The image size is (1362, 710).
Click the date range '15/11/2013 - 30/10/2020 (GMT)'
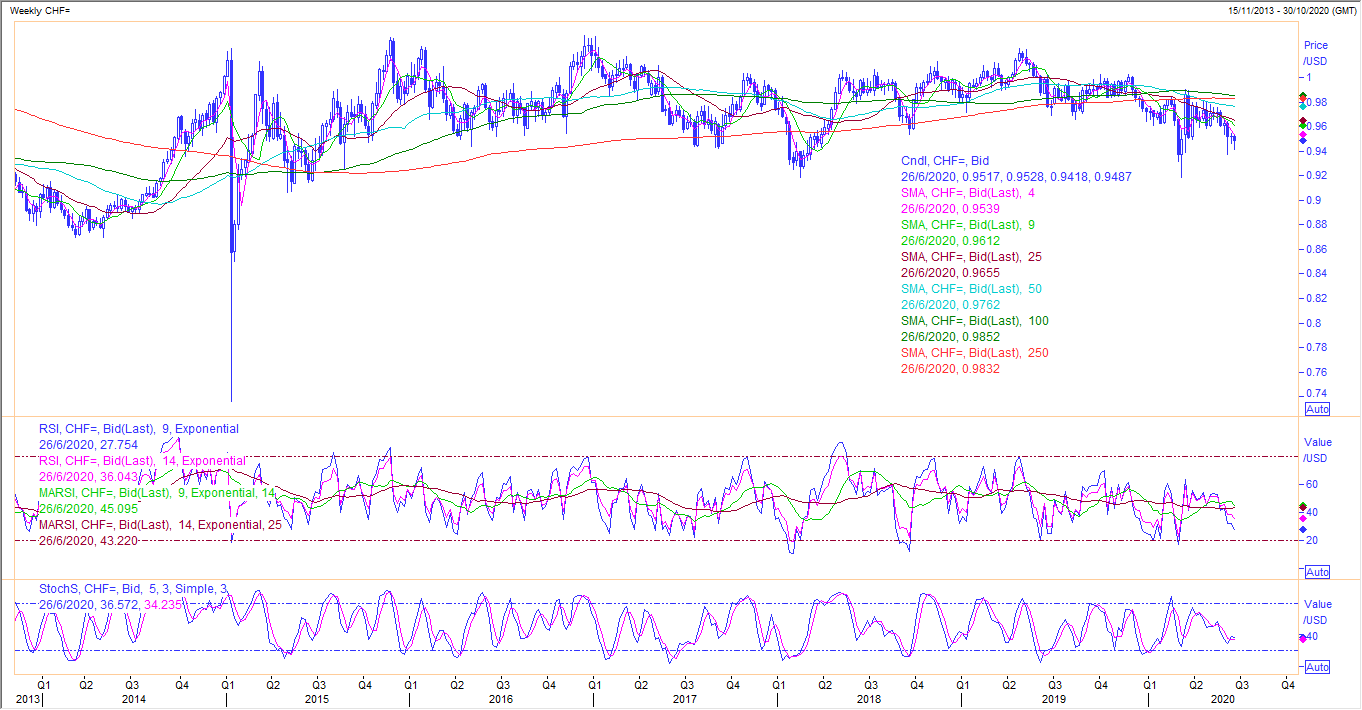(x=1292, y=9)
